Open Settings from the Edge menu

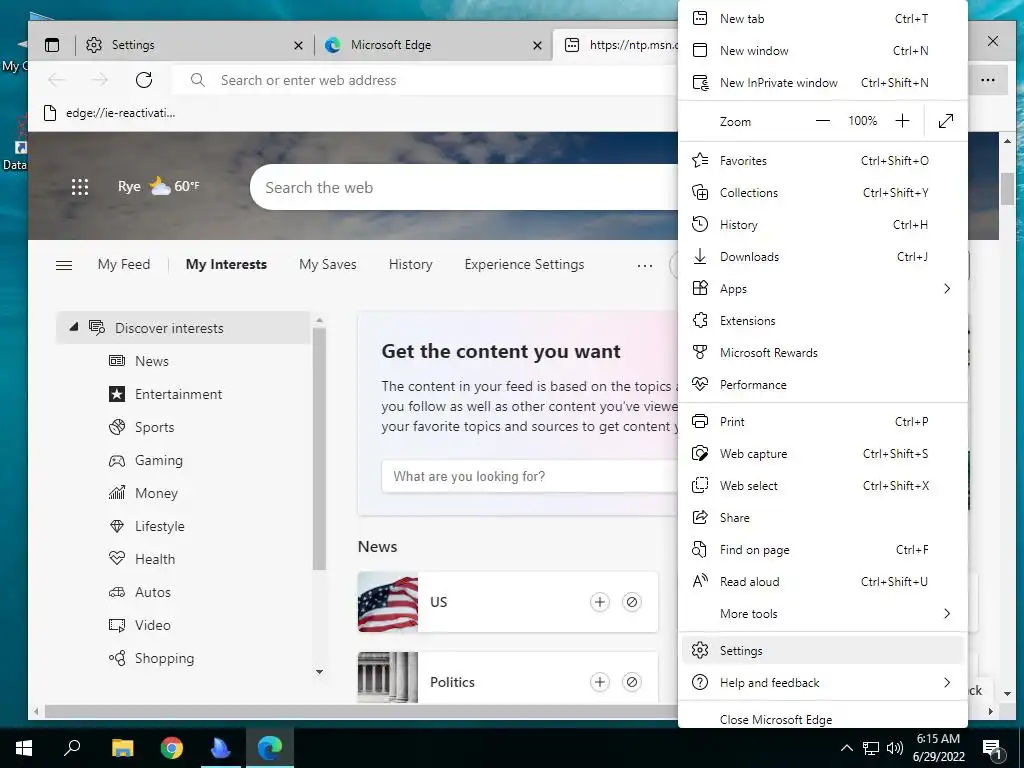tap(823, 650)
